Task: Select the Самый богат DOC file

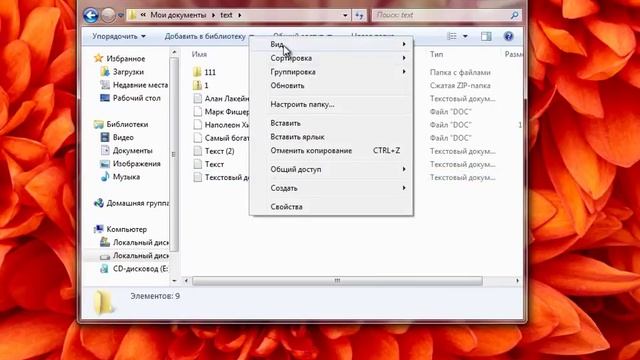Action: tap(227, 138)
